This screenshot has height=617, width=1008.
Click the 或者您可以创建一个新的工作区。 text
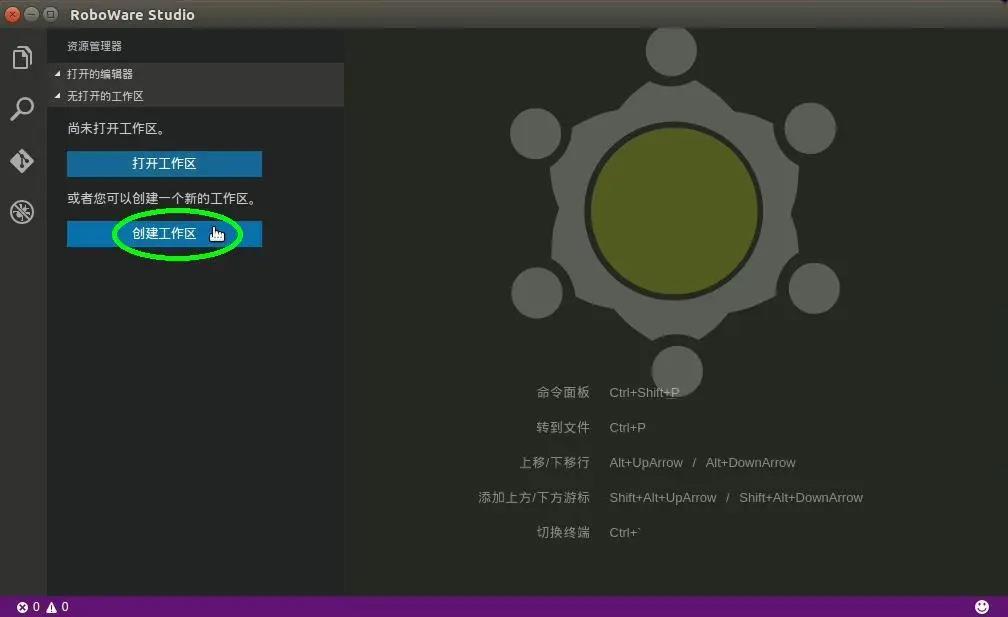coord(163,199)
